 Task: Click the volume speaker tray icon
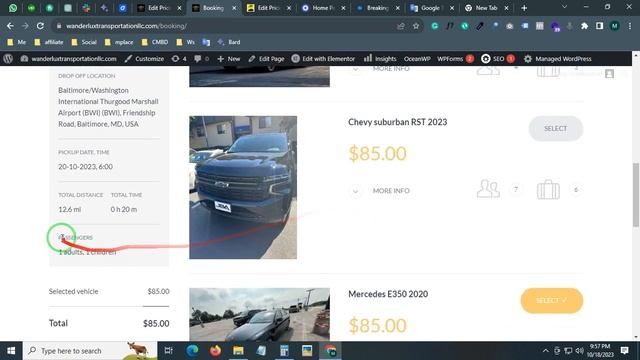pyautogui.click(x=579, y=351)
